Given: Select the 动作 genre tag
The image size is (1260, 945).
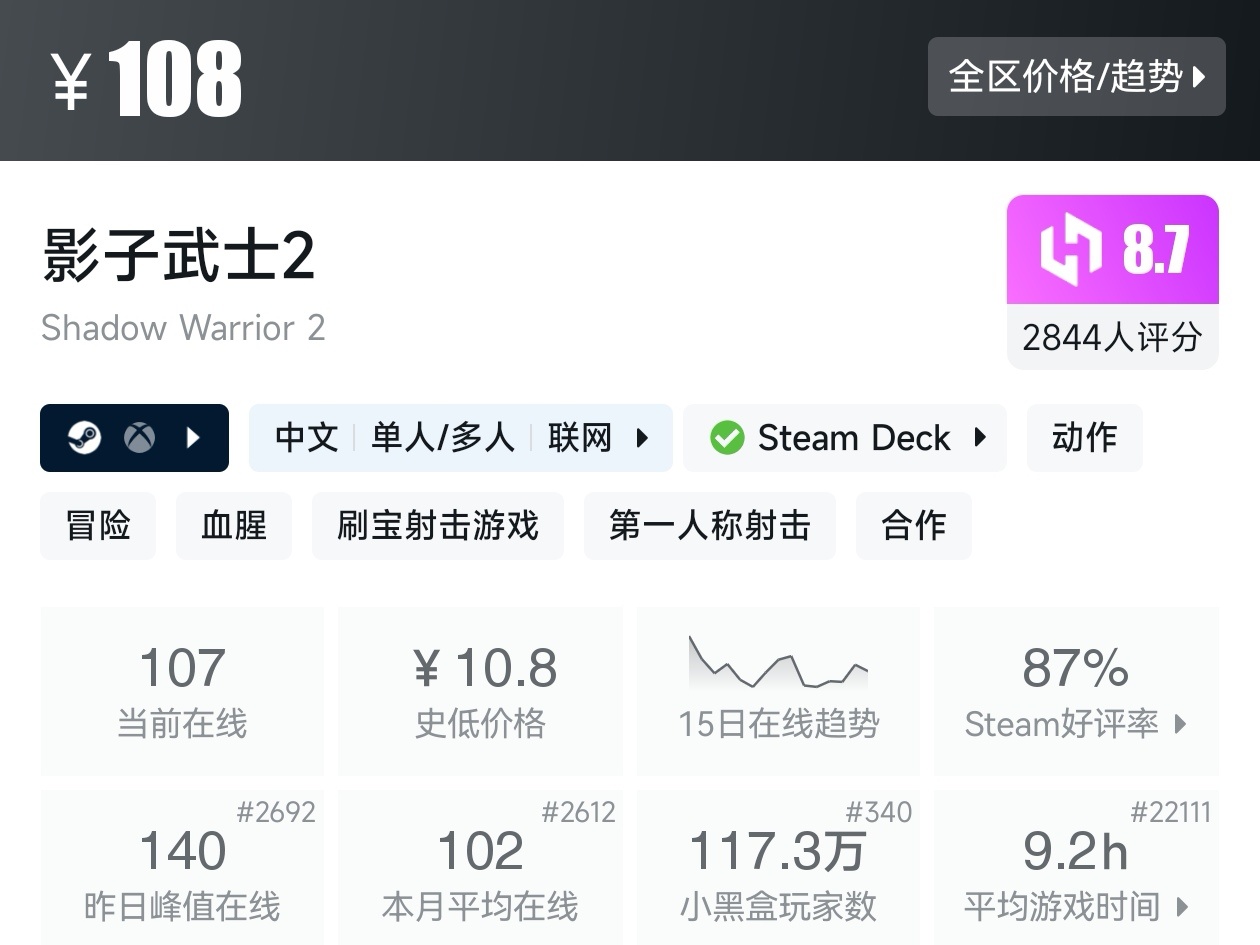Looking at the screenshot, I should click(x=1085, y=437).
